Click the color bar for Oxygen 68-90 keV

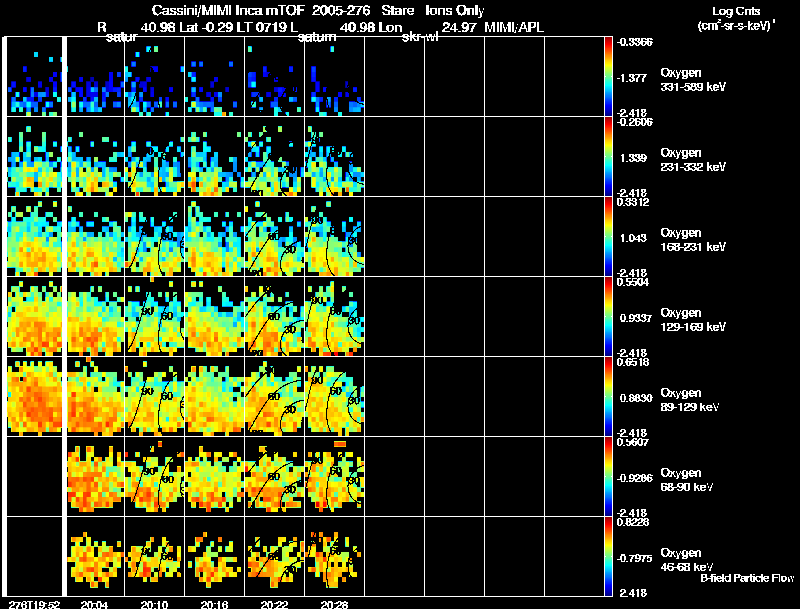tap(608, 477)
